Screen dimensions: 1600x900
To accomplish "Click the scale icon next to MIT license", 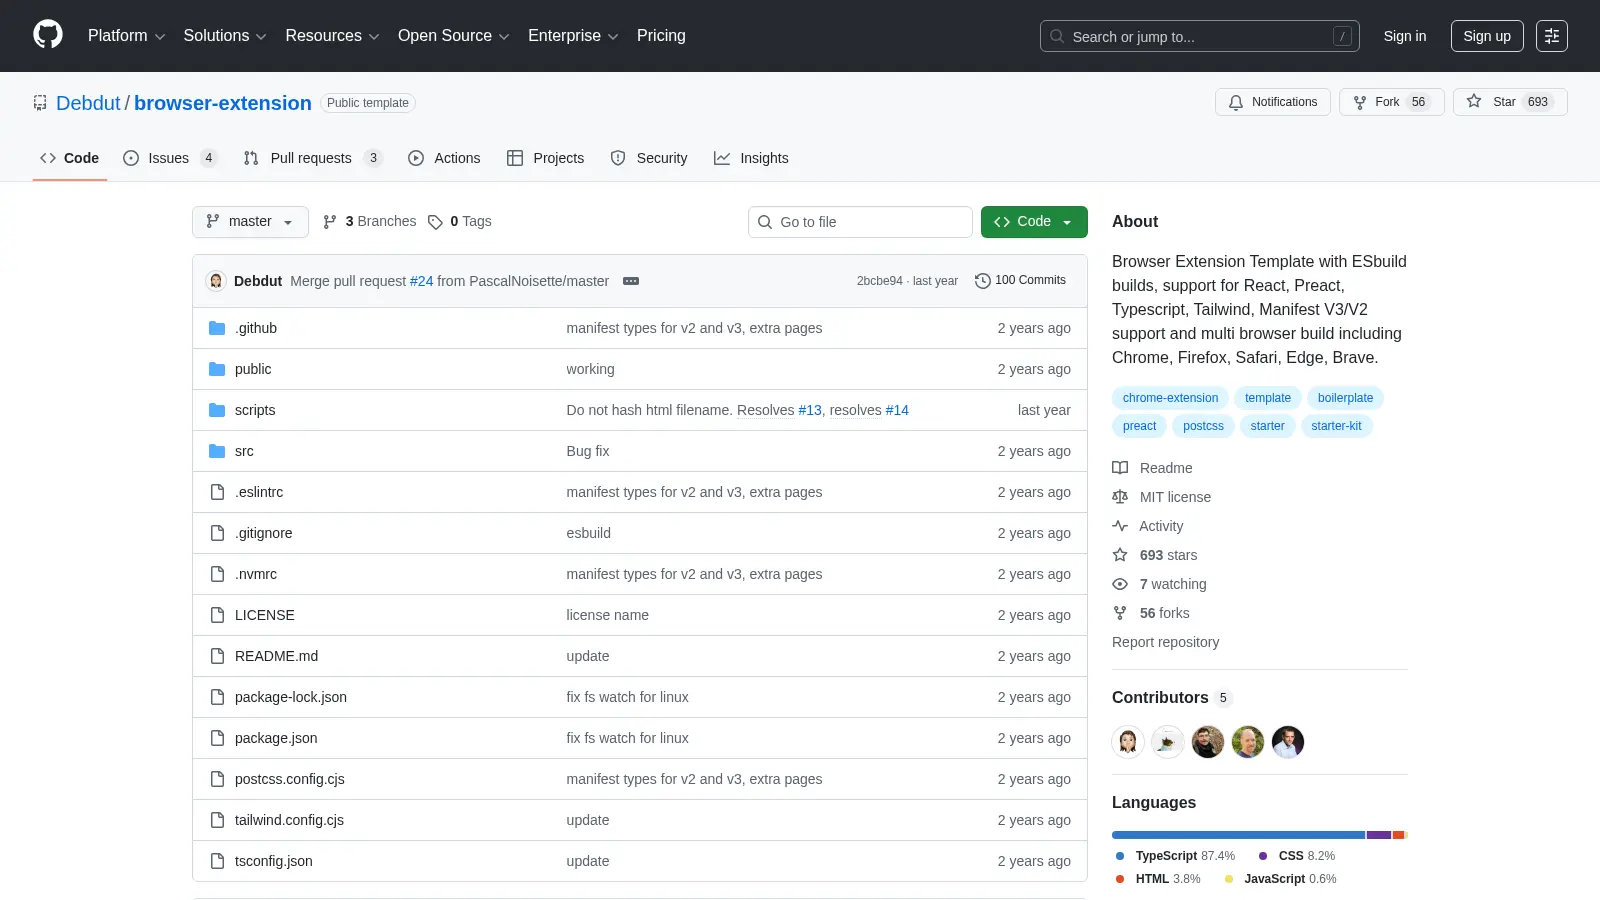I will click(1120, 497).
